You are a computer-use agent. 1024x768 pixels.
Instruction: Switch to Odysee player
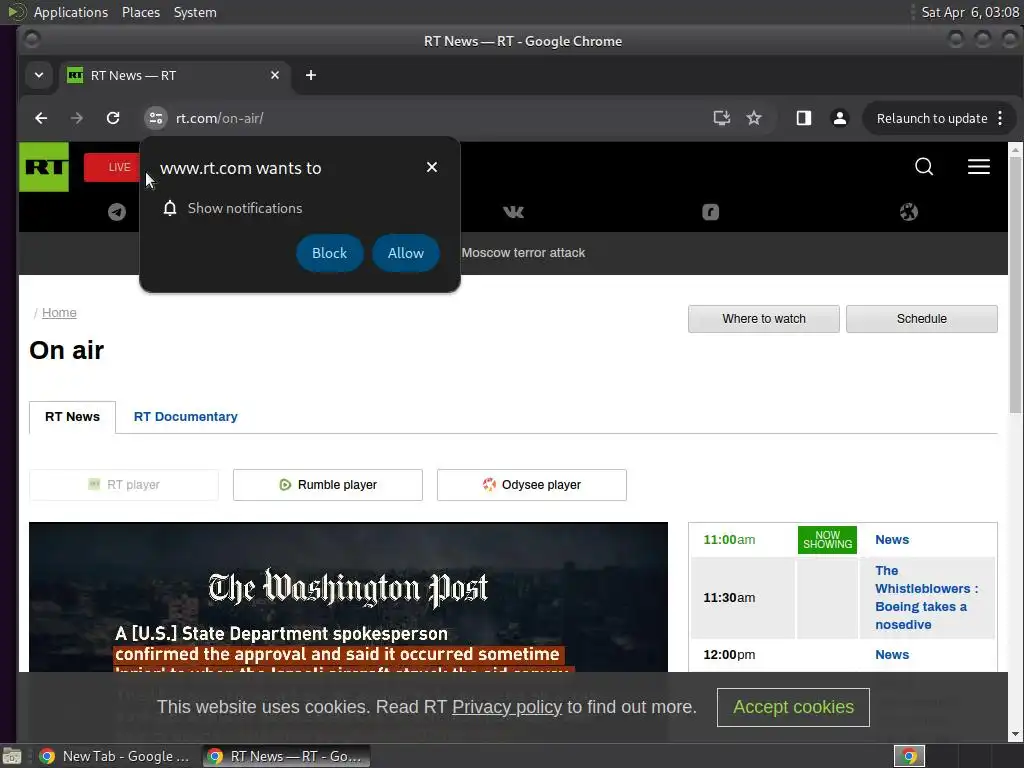point(532,485)
